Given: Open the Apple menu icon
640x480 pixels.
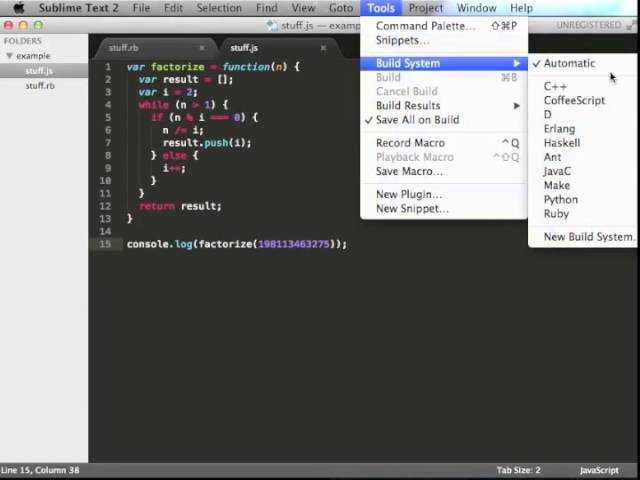Looking at the screenshot, I should click(18, 8).
